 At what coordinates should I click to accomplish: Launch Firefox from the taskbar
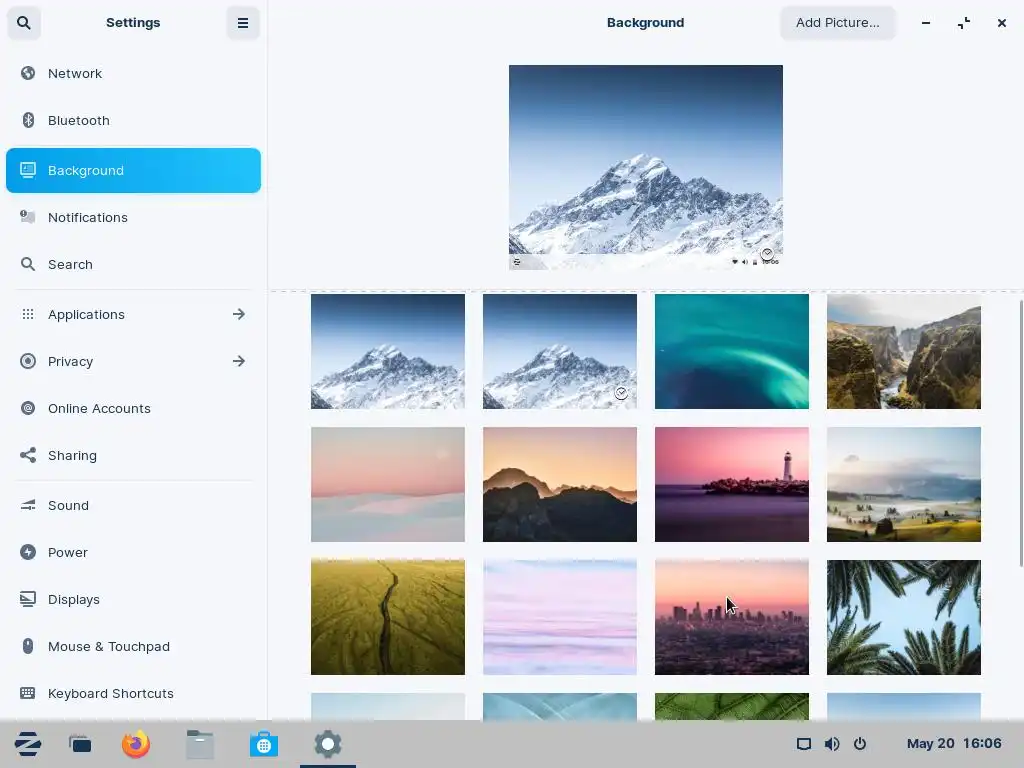coord(136,744)
